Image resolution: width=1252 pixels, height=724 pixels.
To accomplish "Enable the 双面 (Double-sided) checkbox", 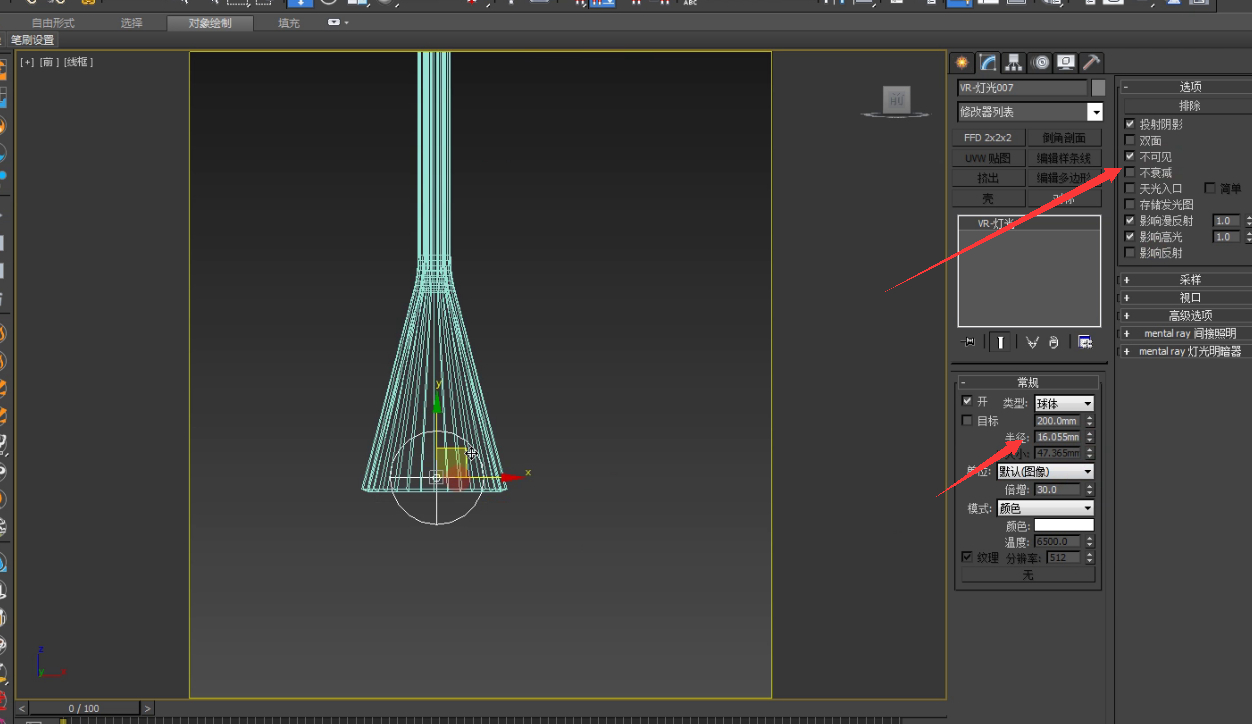I will point(1130,141).
